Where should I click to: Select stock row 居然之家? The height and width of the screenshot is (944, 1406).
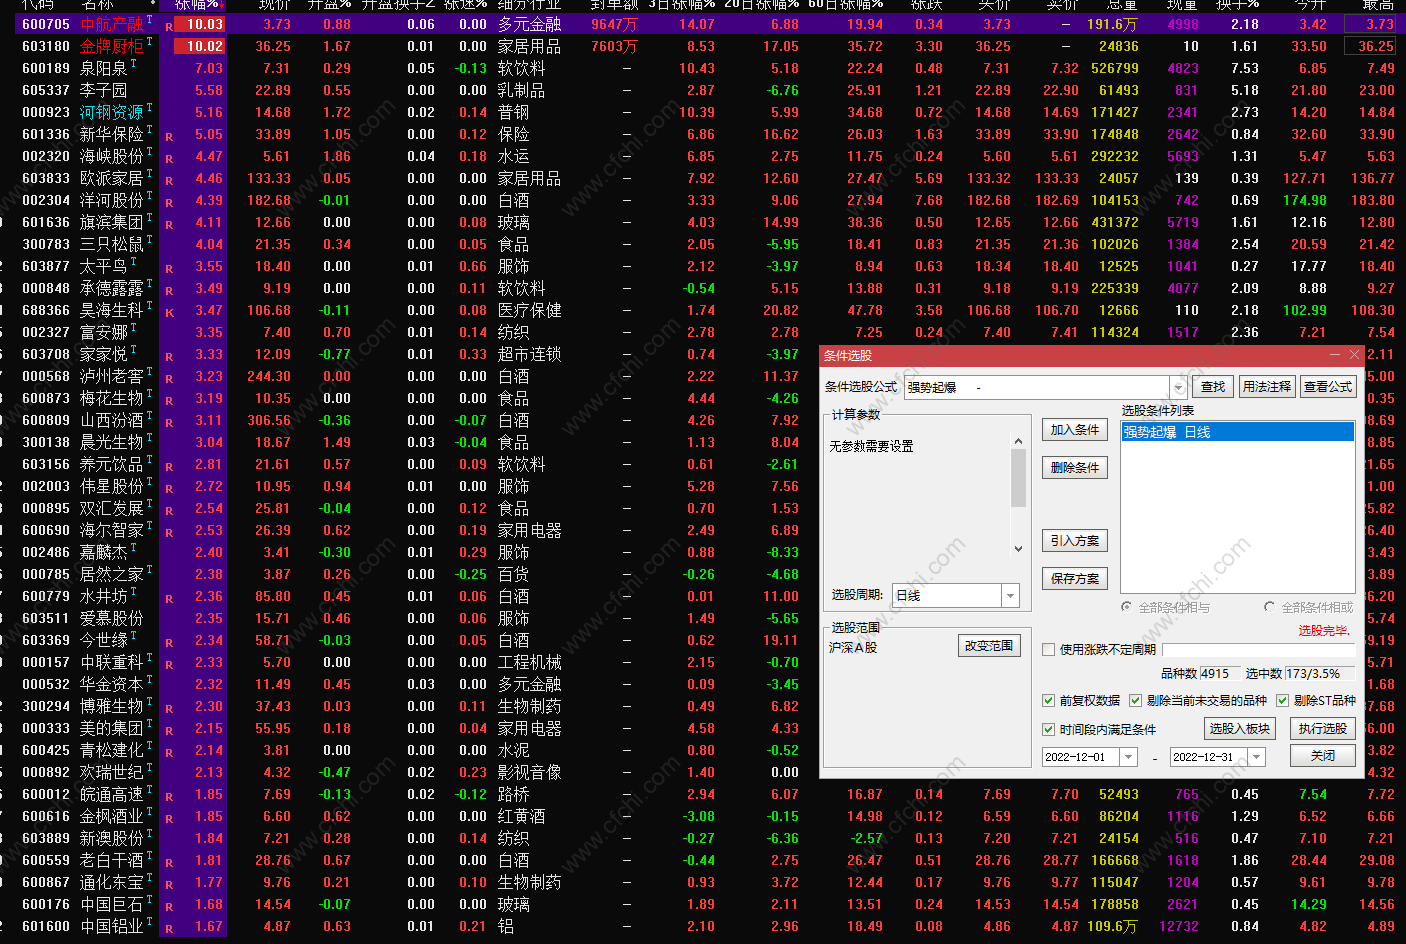pos(409,574)
